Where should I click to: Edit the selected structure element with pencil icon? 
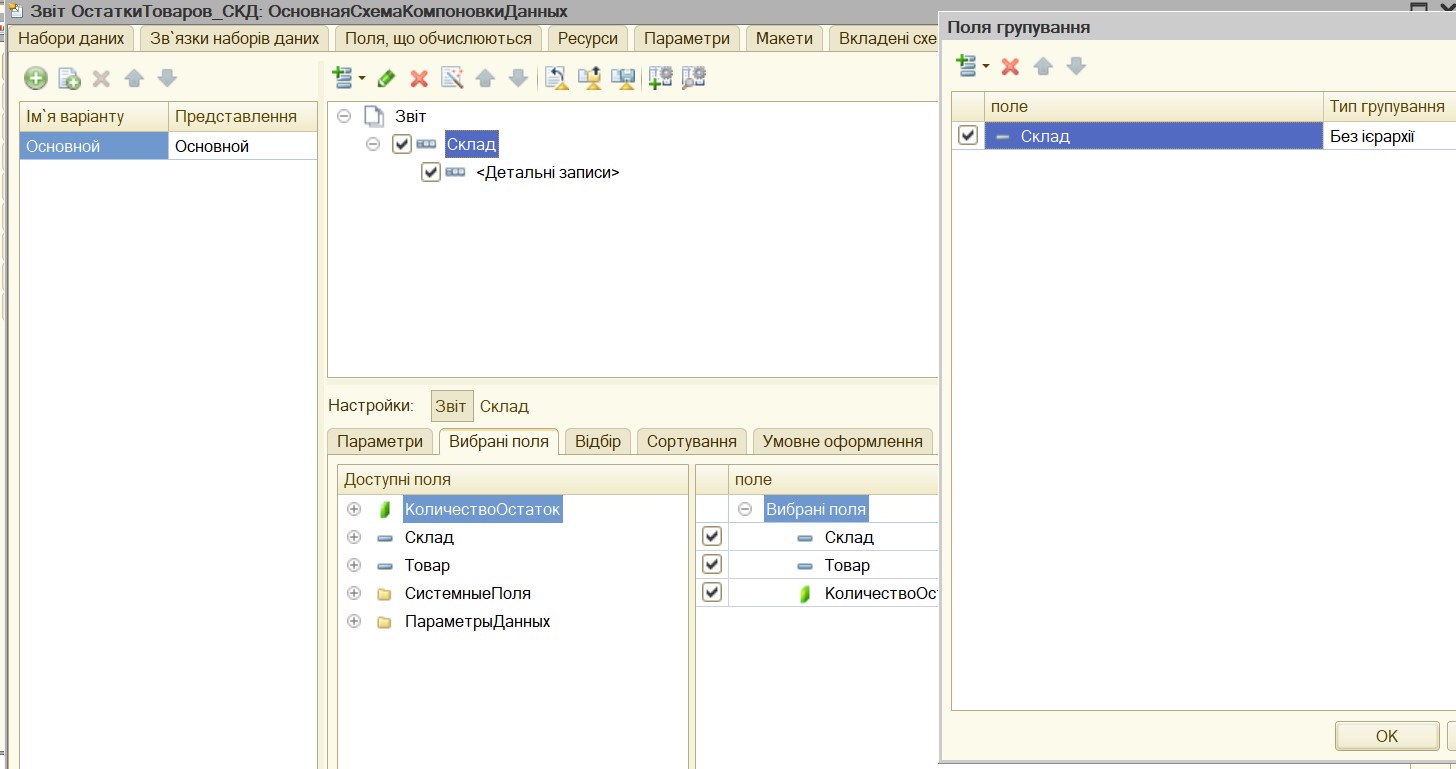(387, 77)
